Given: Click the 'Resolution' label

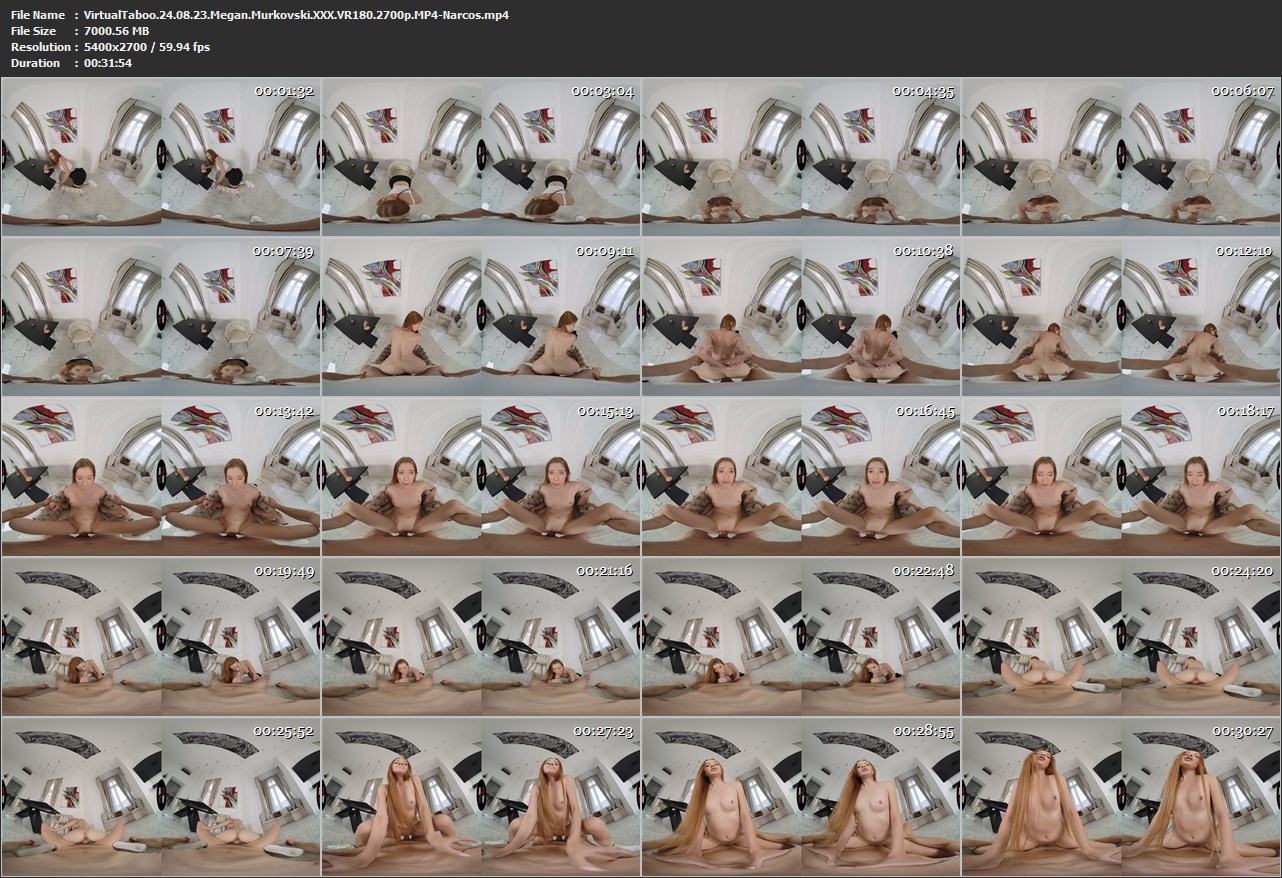Looking at the screenshot, I should (40, 47).
